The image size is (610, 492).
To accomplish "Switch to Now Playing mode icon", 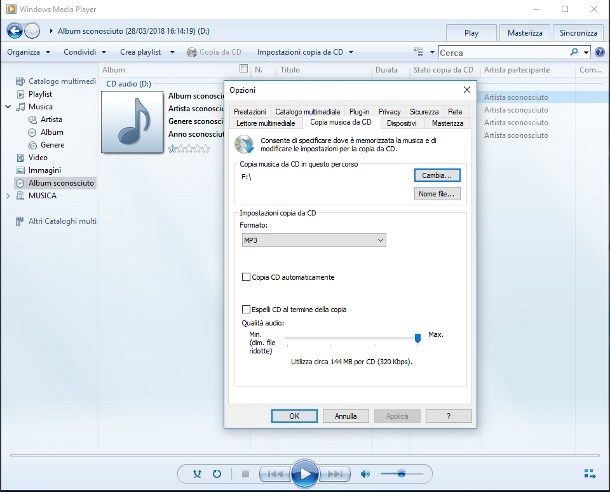I will (590, 474).
